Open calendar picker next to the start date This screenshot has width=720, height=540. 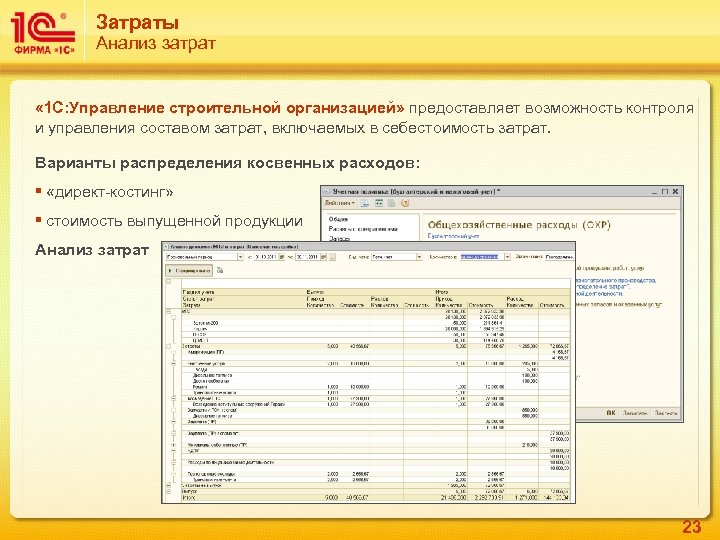tap(282, 257)
